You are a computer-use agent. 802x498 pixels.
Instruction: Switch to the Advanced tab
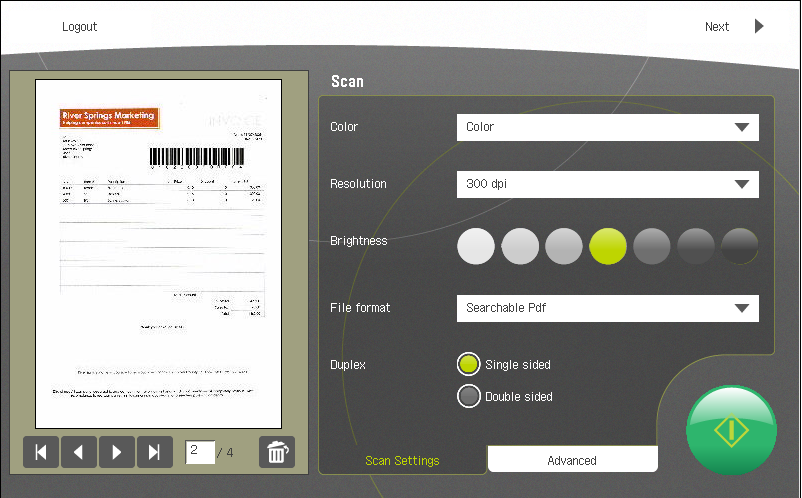572,460
